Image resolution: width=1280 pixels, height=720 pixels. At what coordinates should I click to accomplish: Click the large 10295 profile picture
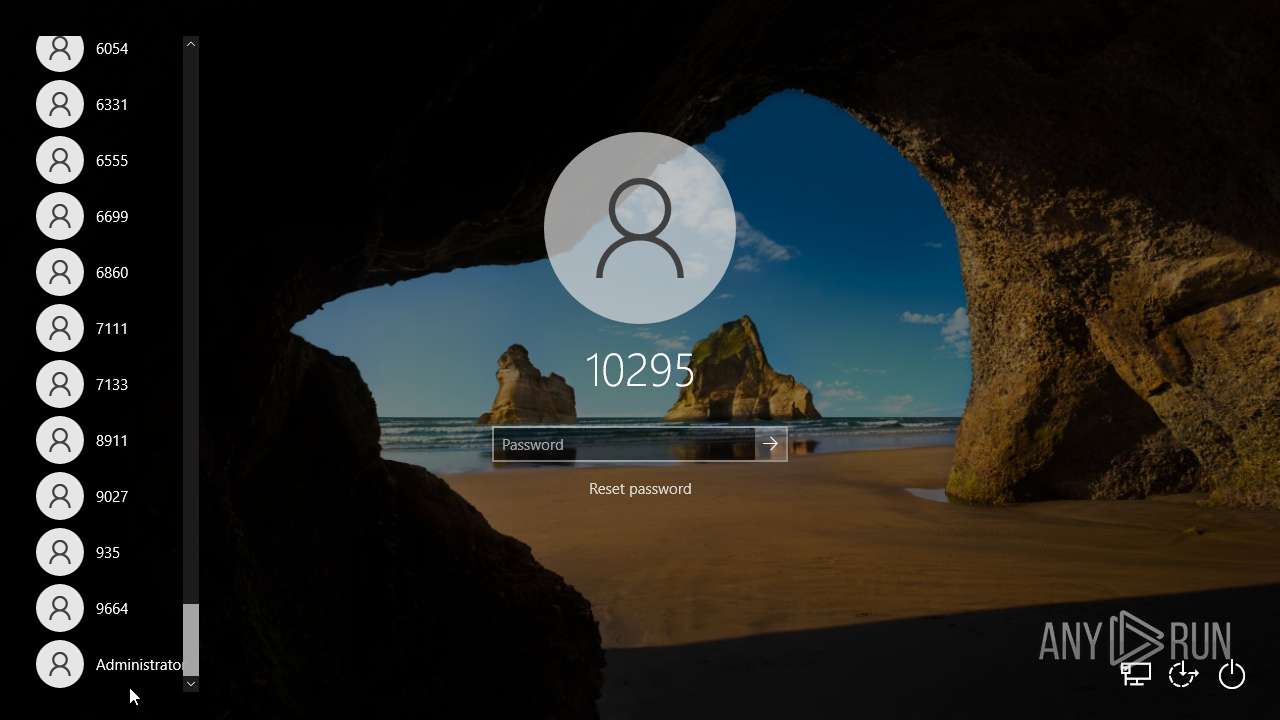640,228
